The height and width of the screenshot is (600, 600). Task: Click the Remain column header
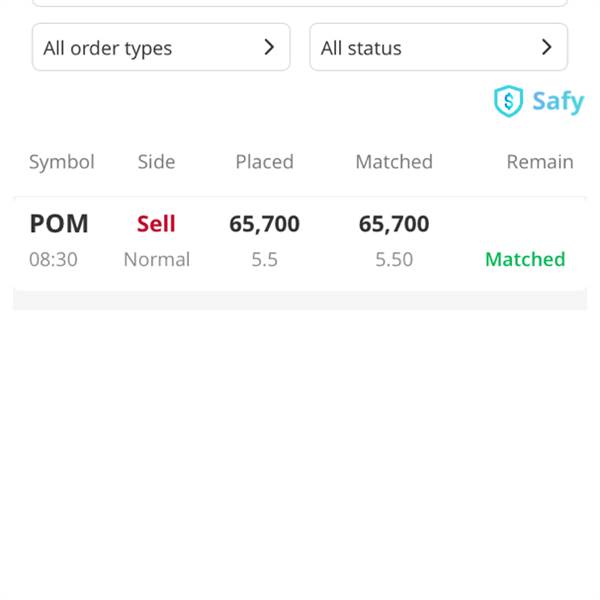(540, 162)
